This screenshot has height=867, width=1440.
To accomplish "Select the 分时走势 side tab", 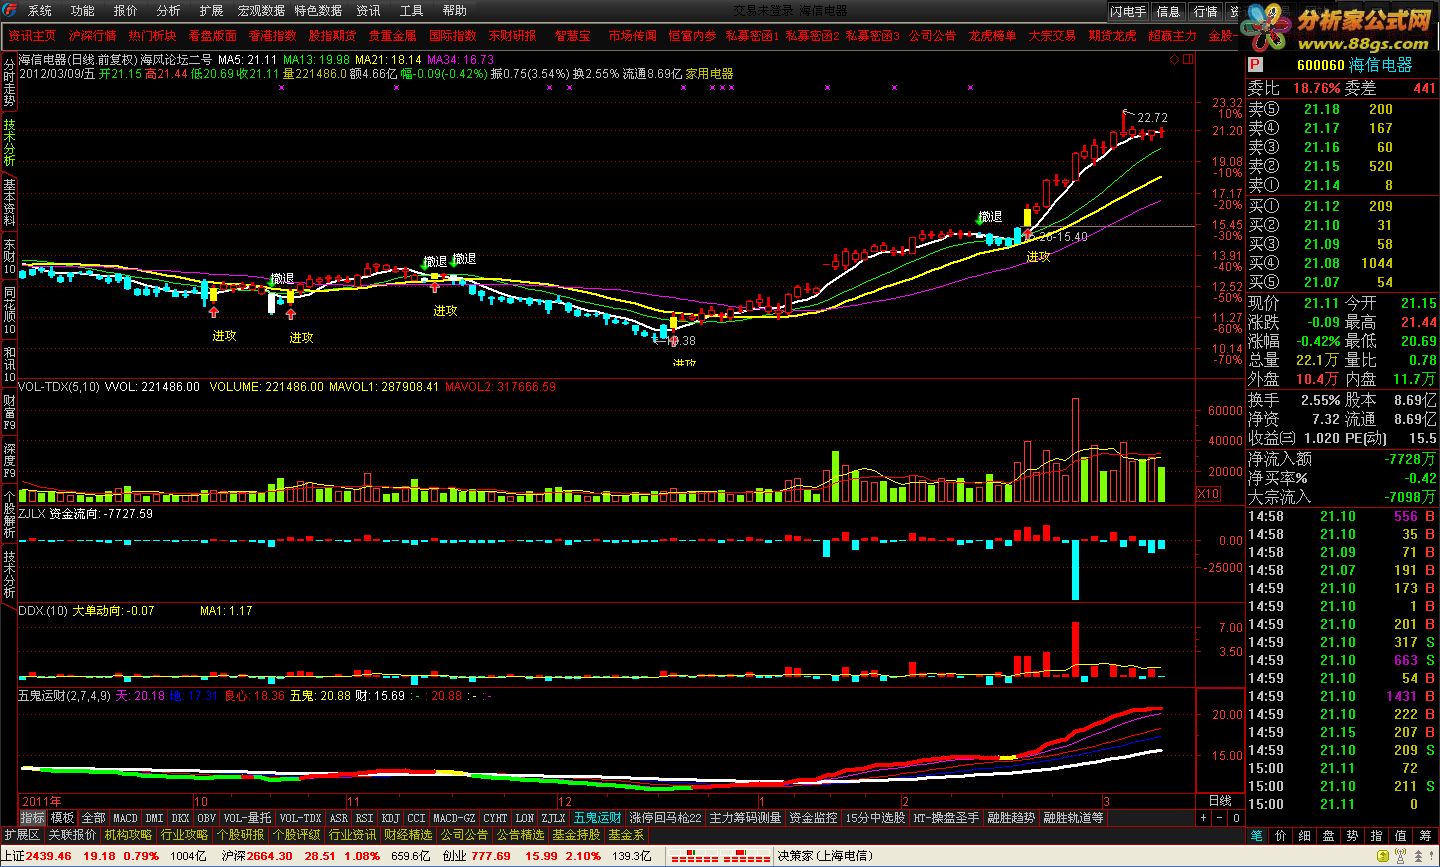I will 9,84.
